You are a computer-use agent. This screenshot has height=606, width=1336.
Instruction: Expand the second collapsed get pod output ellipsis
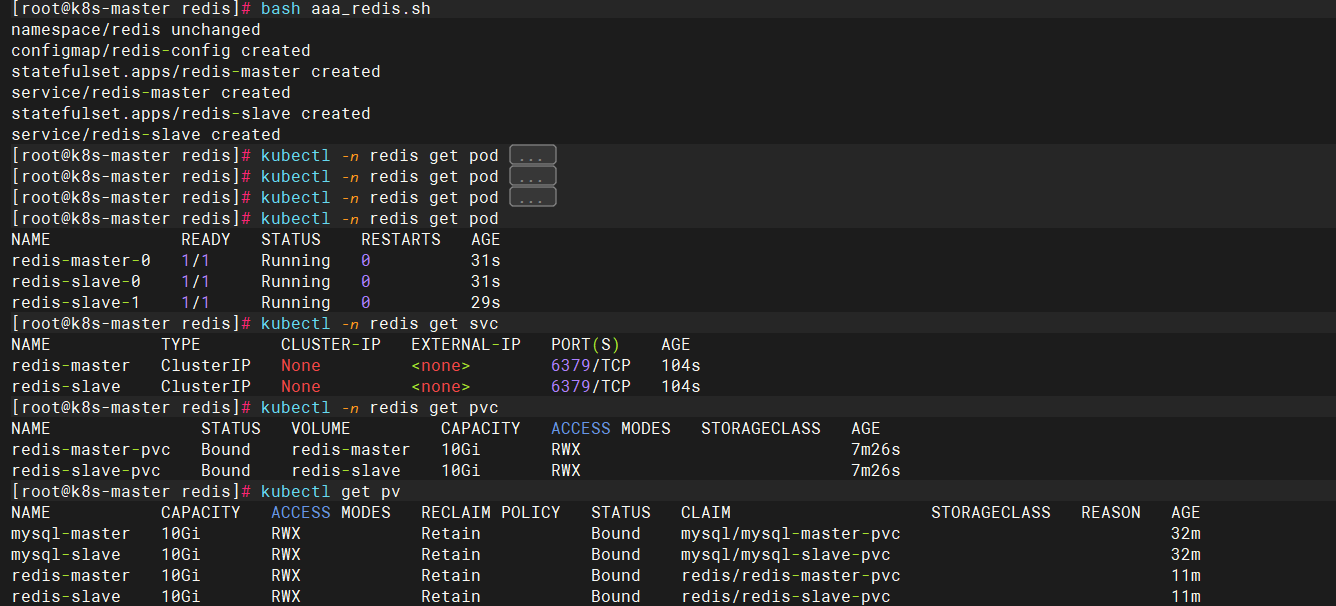coord(532,176)
